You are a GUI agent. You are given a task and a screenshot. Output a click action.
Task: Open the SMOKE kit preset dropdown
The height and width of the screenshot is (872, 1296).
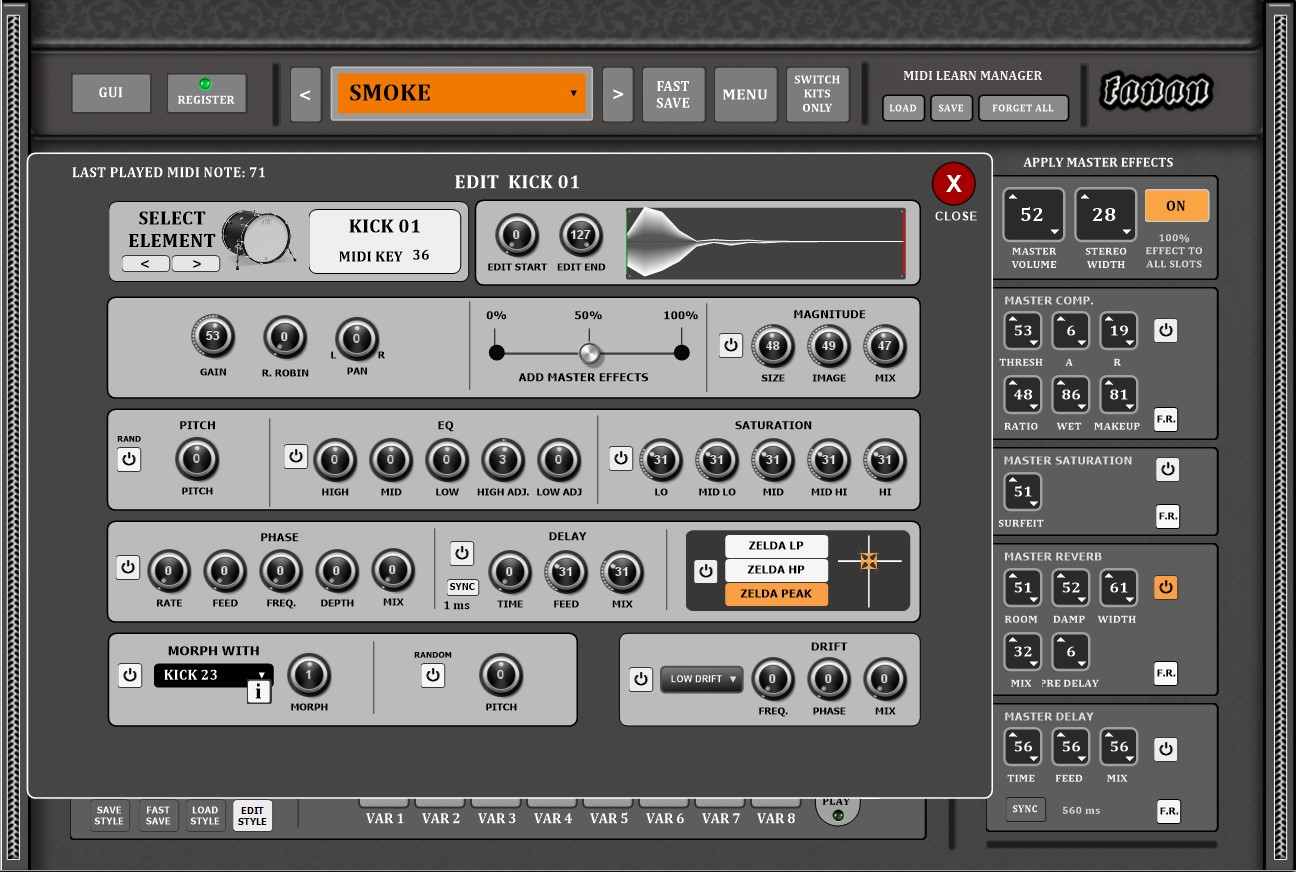461,94
